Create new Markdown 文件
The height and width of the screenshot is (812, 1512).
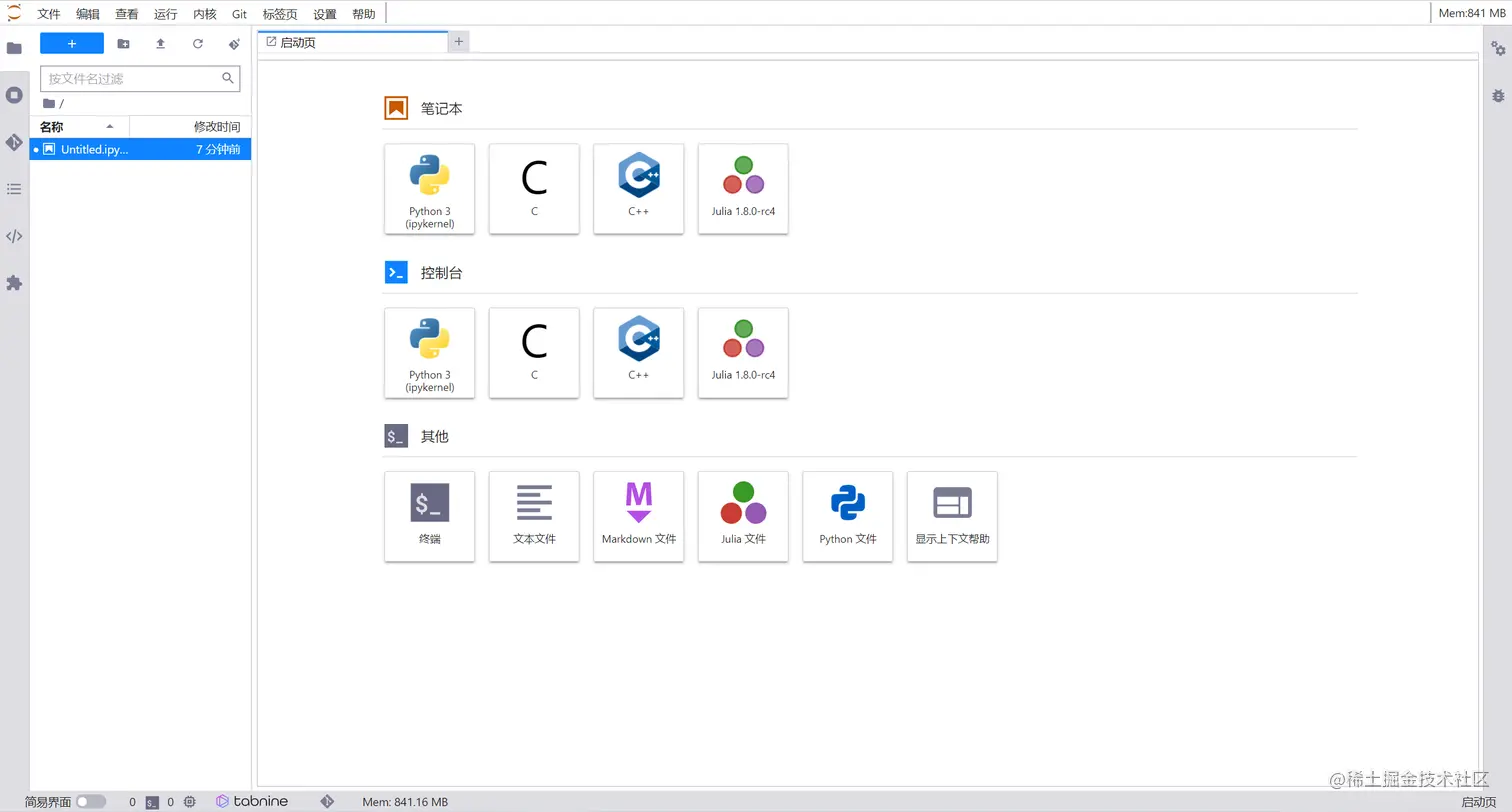639,517
